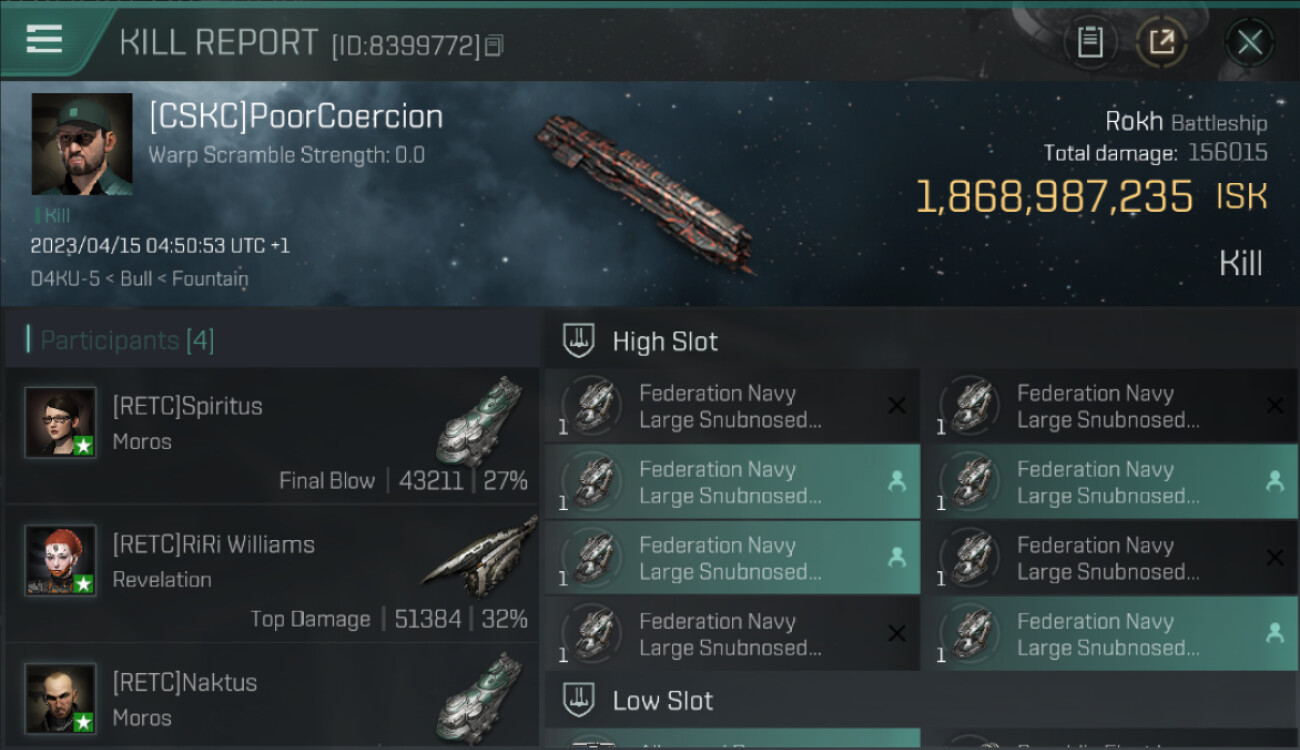Select first High Slot Federation Navy module

click(x=732, y=406)
